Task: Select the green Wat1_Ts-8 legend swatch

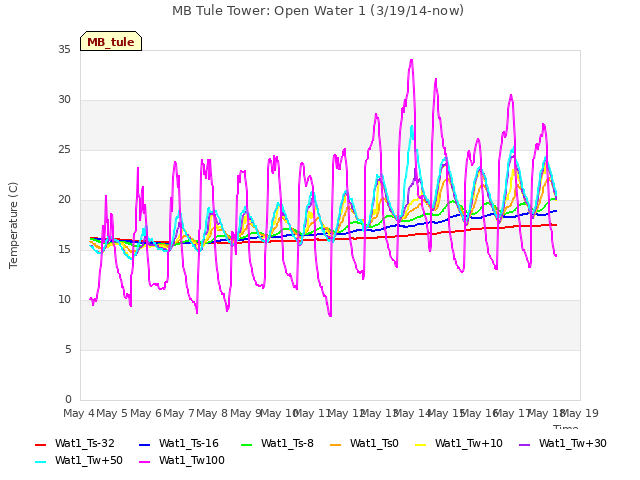Action: pos(247,444)
